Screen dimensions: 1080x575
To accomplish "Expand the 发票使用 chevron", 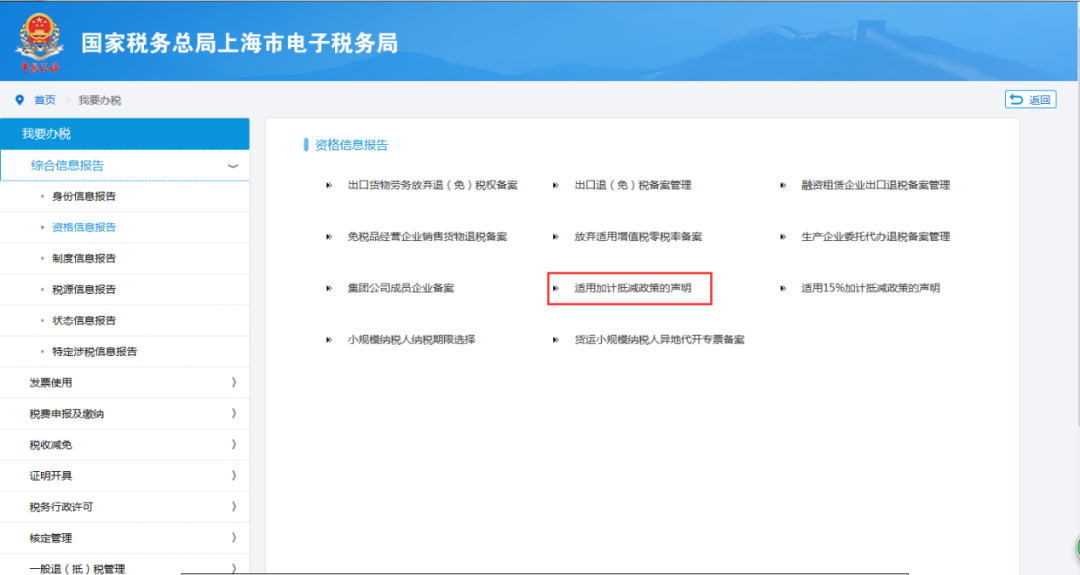I will tap(234, 382).
